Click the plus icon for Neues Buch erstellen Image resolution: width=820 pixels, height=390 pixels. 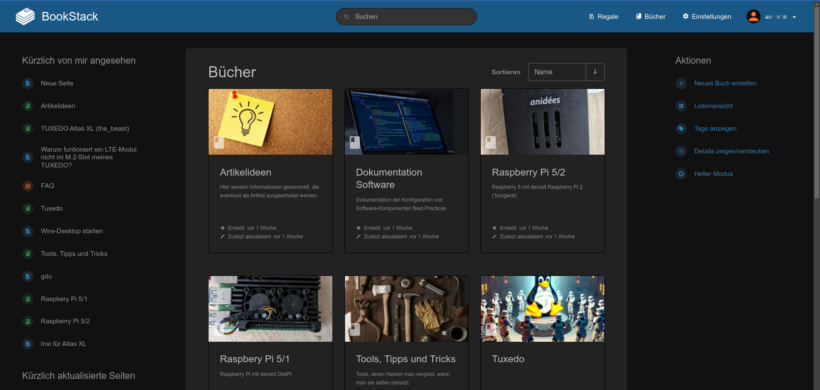coord(681,83)
